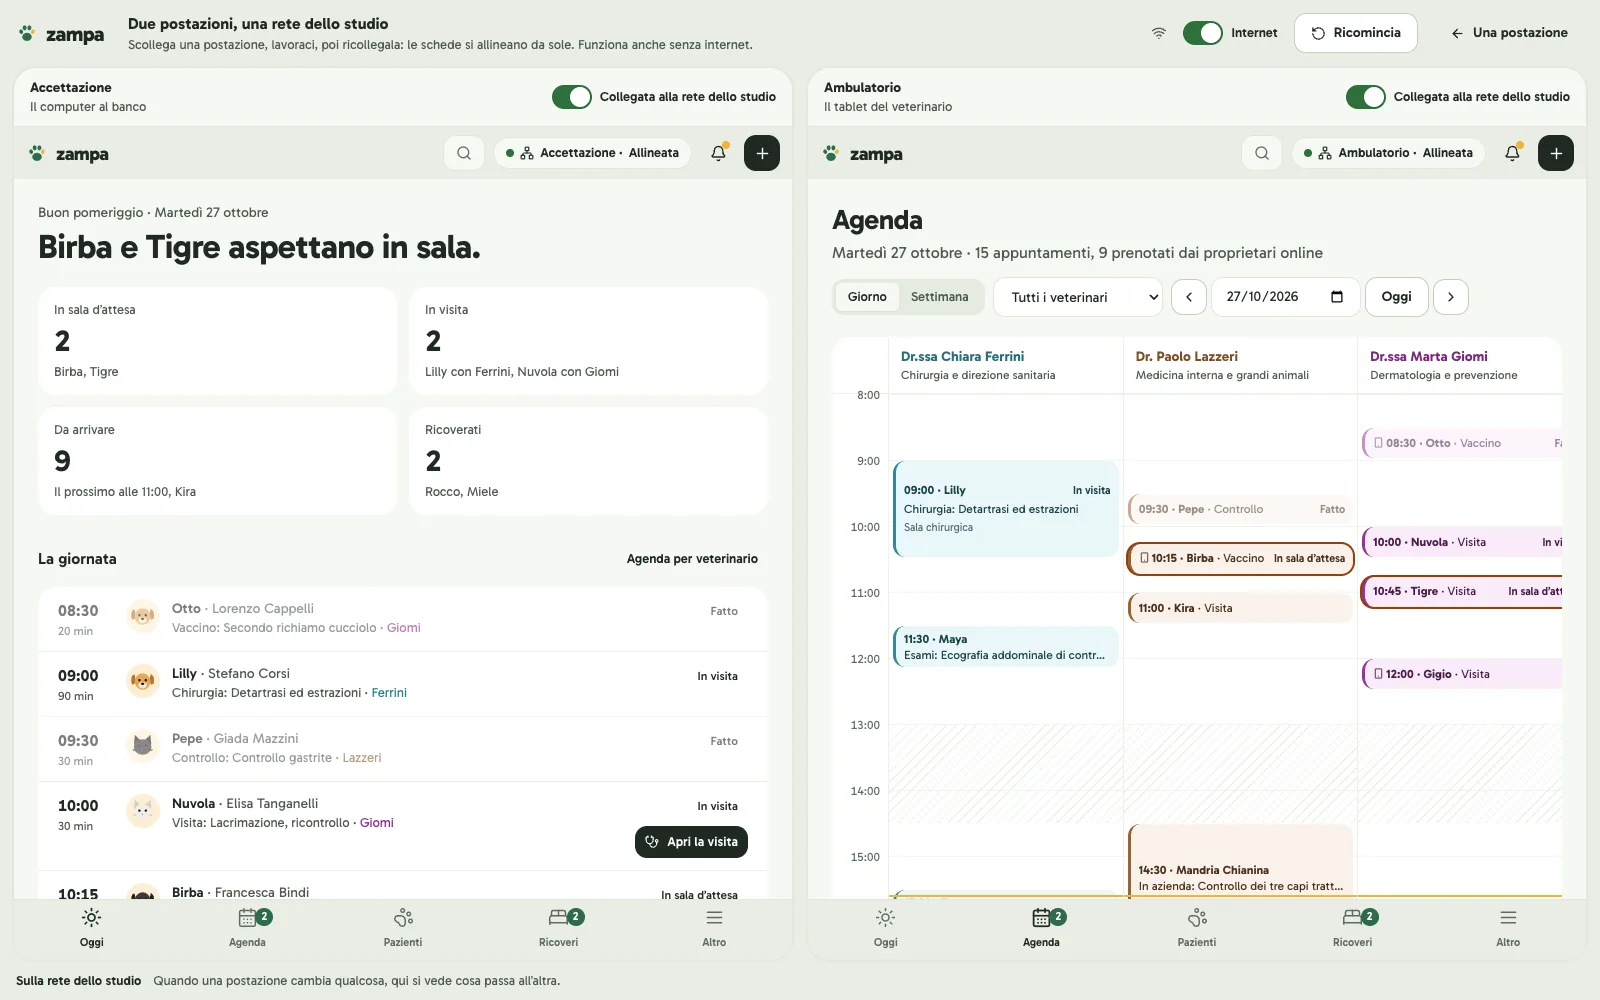Open Oggi in Ambulatorio bottom bar
Screen dimensions: 1600x1000
[x=886, y=928]
